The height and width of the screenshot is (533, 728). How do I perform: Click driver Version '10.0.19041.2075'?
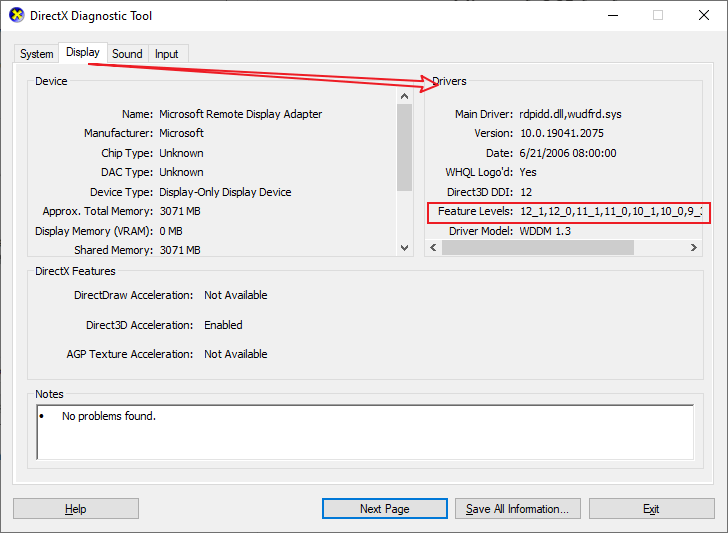point(562,133)
